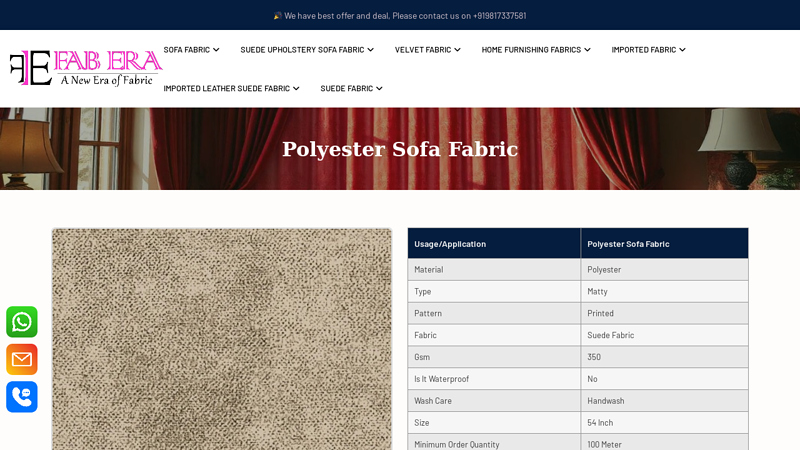The height and width of the screenshot is (450, 800).
Task: Open HOME FURNISHING FABRICS menu item
Action: click(531, 49)
